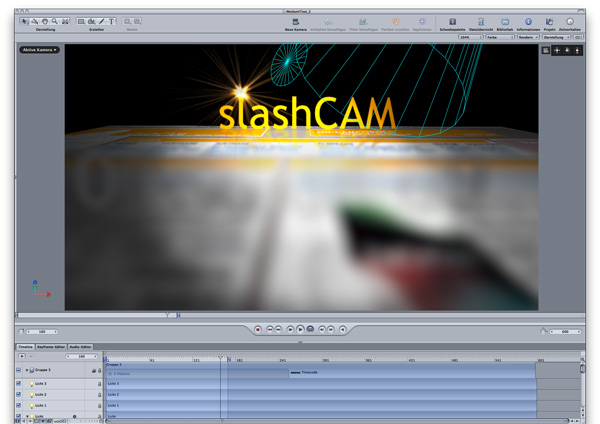Click the Replizieren icon
The image size is (600, 424).
[422, 22]
